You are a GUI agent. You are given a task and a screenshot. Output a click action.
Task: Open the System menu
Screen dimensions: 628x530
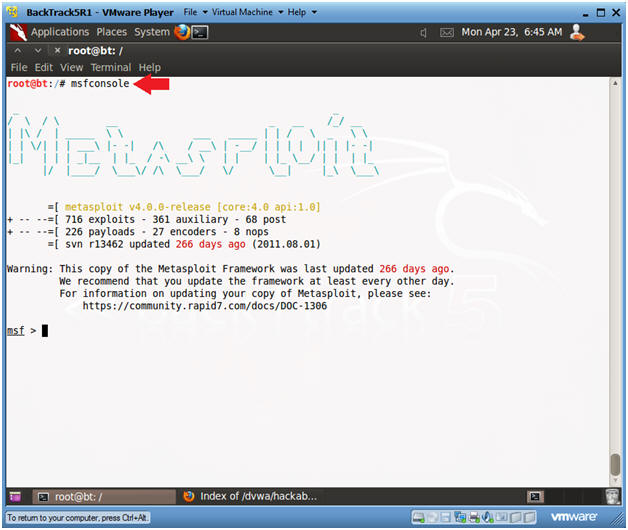[152, 32]
